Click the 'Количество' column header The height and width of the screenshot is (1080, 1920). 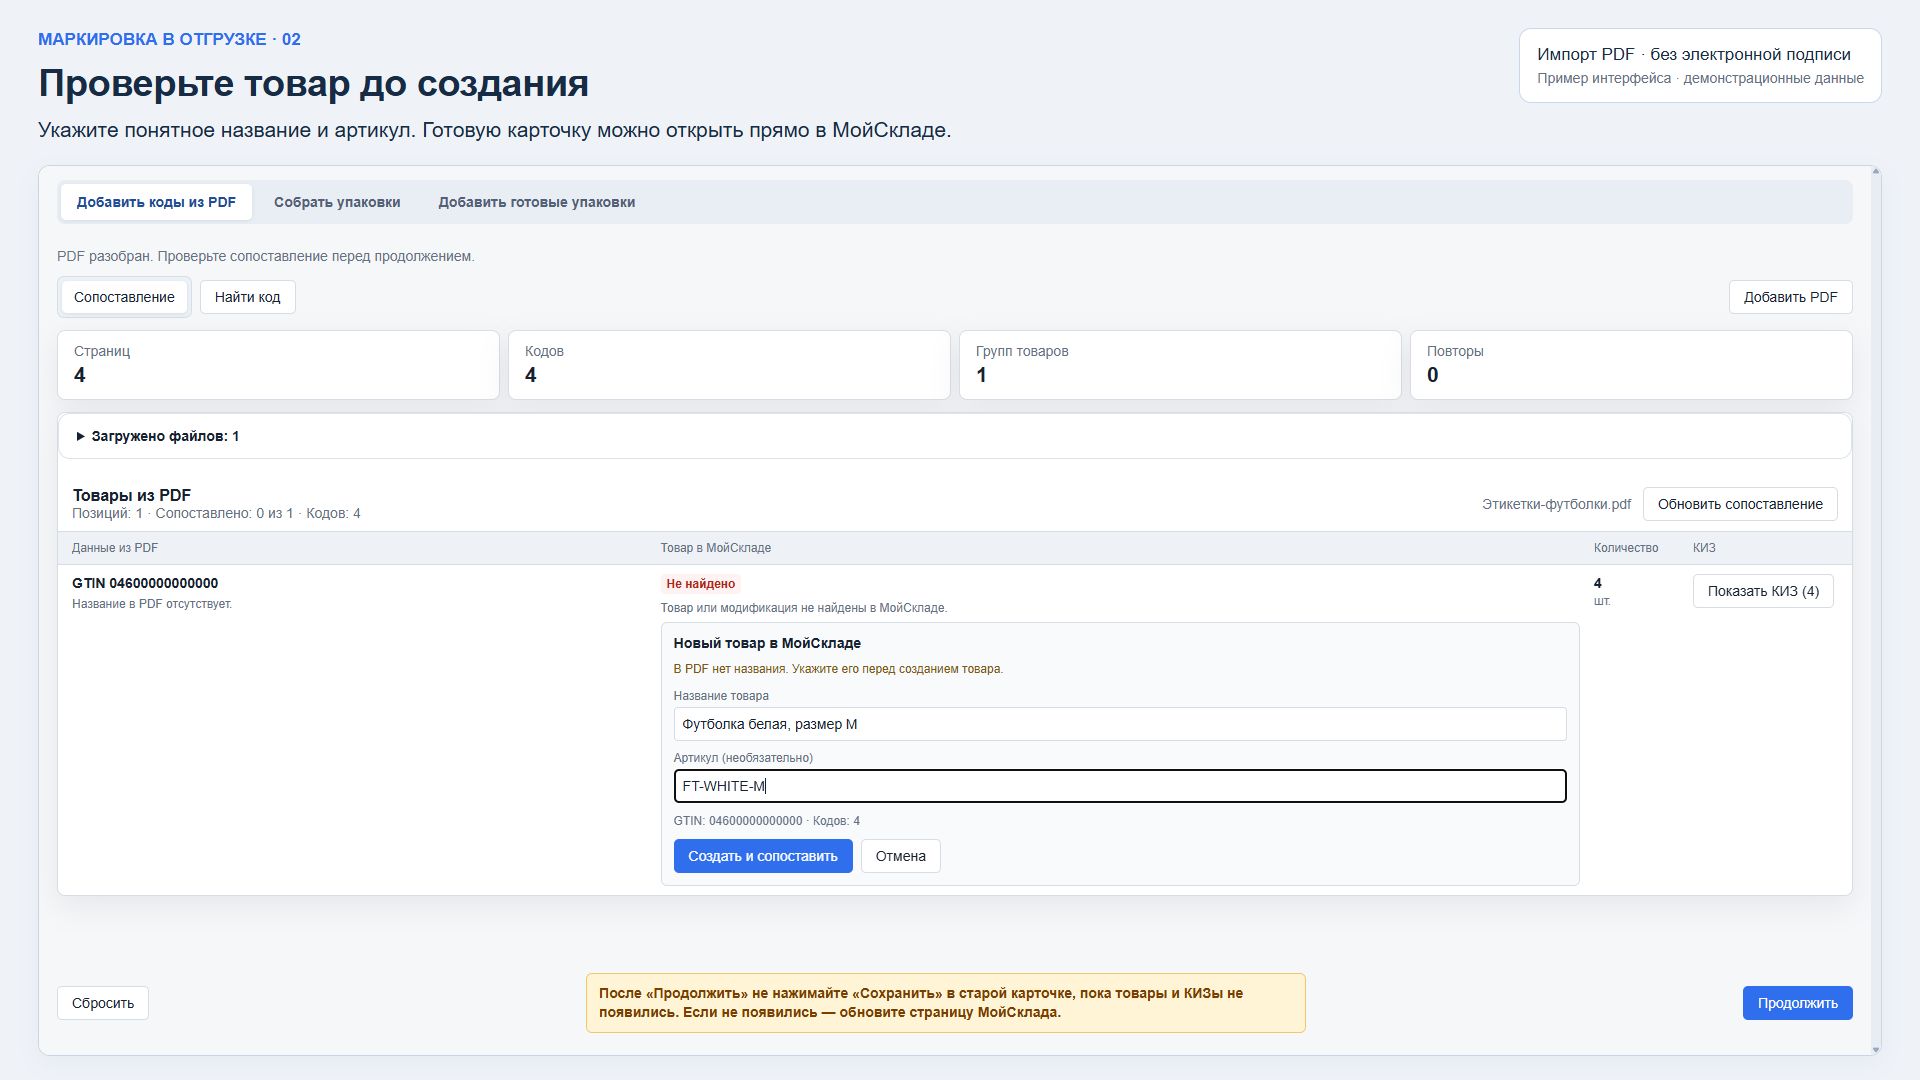click(x=1626, y=548)
